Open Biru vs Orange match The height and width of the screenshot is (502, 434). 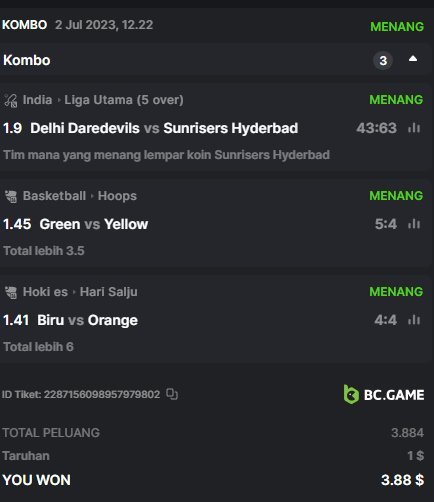(x=87, y=320)
